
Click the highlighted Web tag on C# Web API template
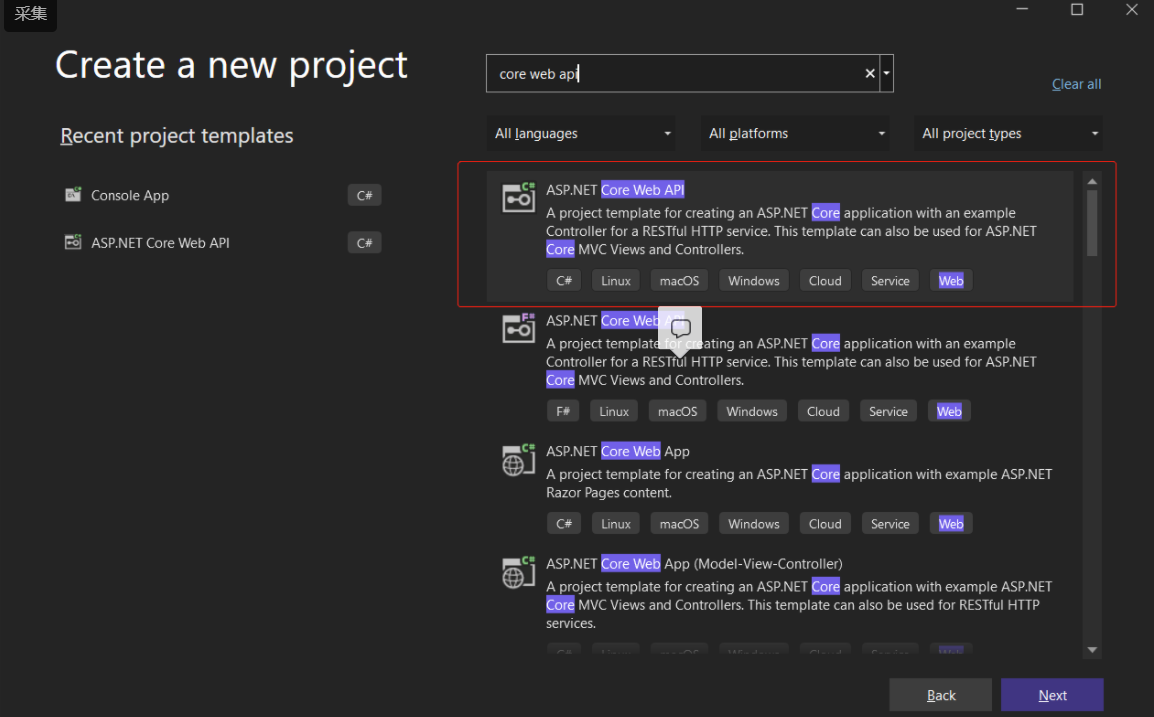tap(951, 280)
